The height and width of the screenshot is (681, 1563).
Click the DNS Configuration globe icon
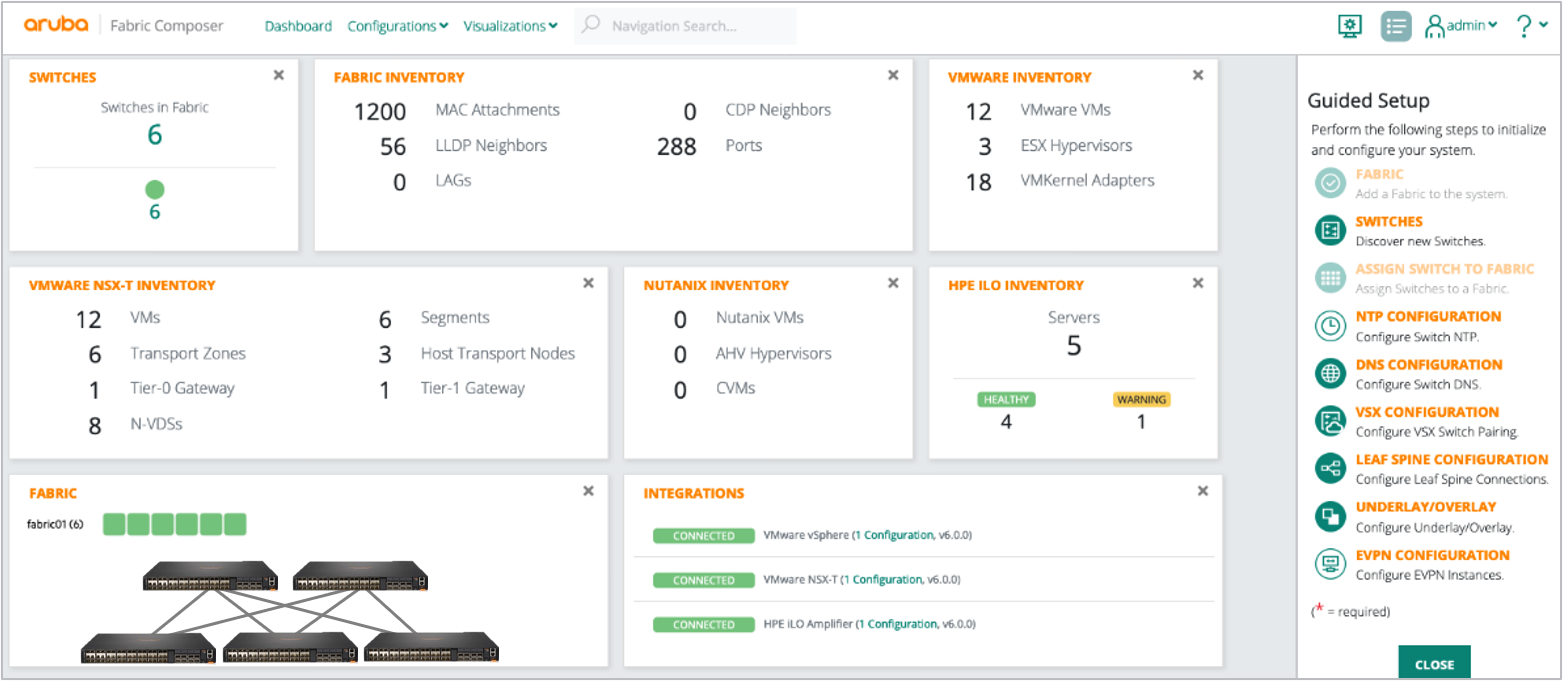click(1330, 374)
